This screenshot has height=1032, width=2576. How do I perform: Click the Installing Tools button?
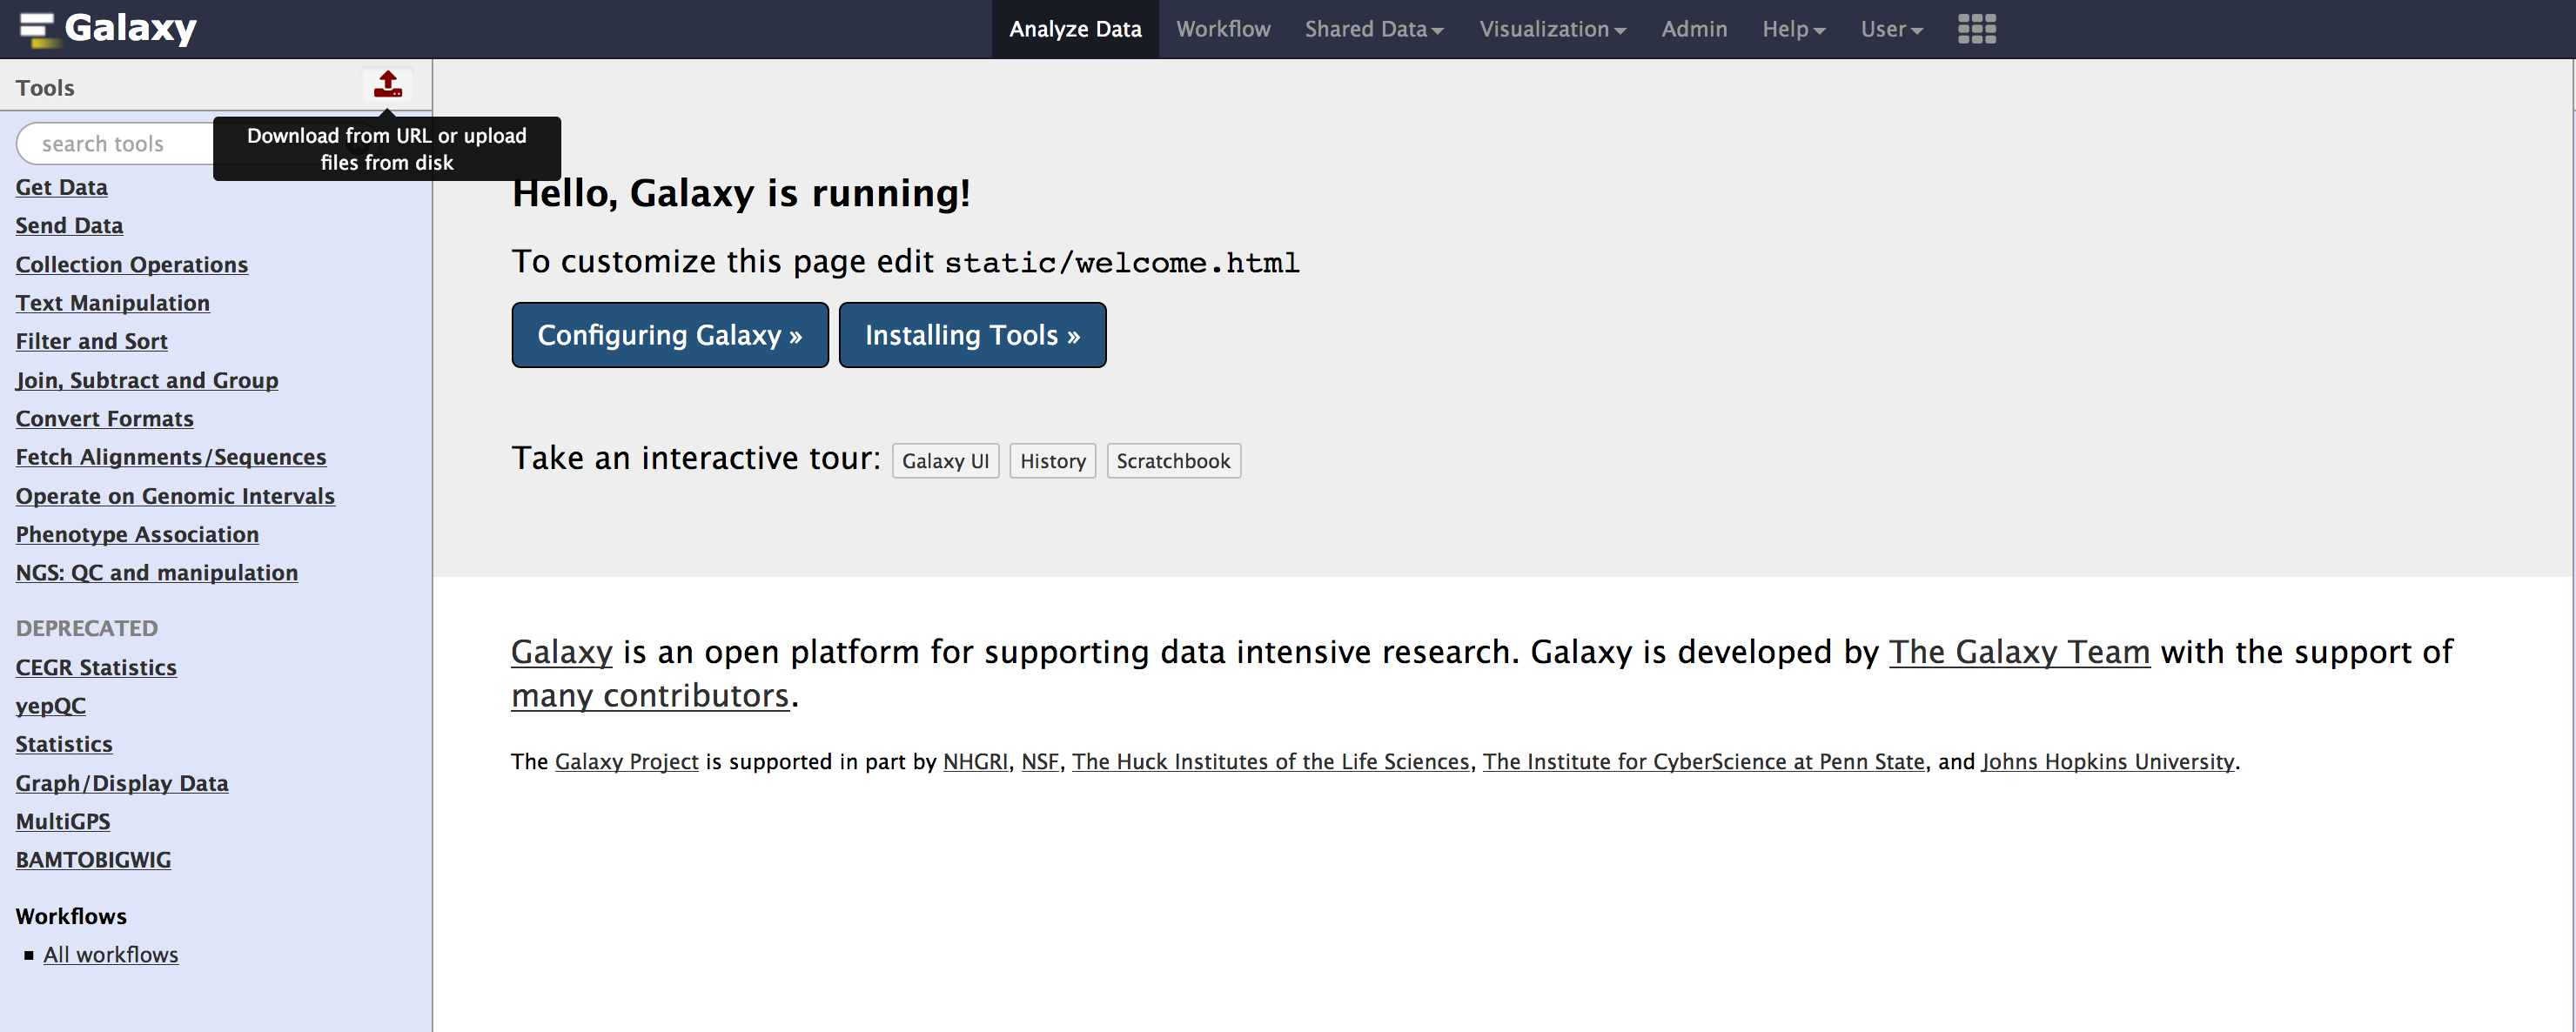click(971, 335)
